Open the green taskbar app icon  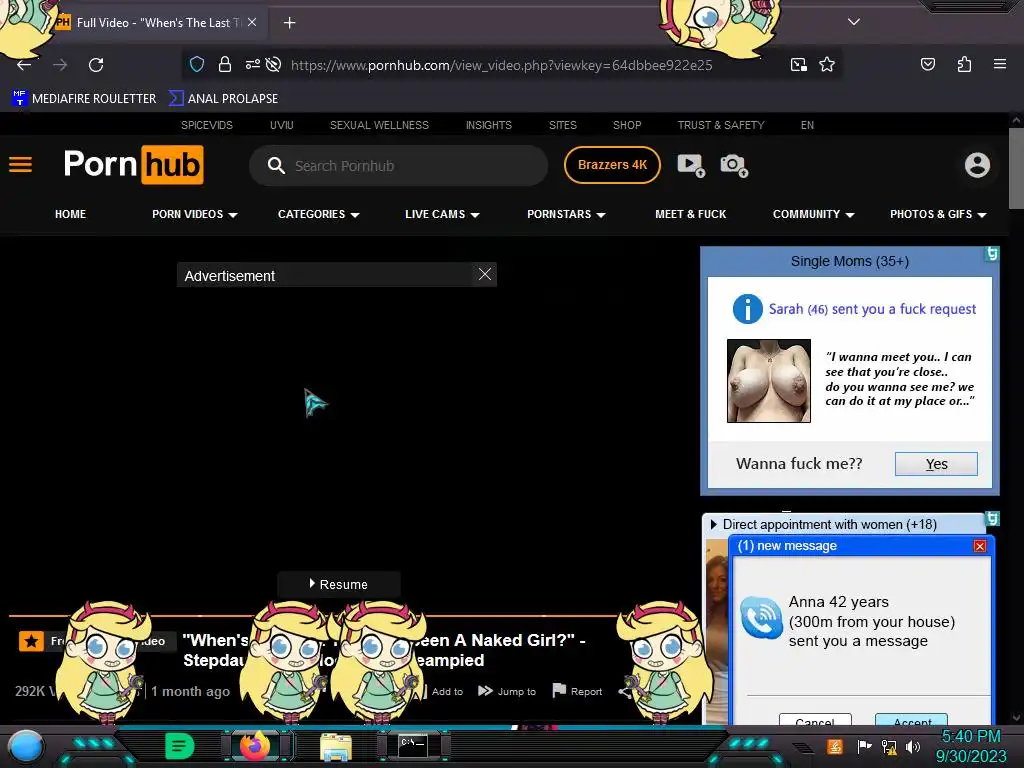coord(180,746)
